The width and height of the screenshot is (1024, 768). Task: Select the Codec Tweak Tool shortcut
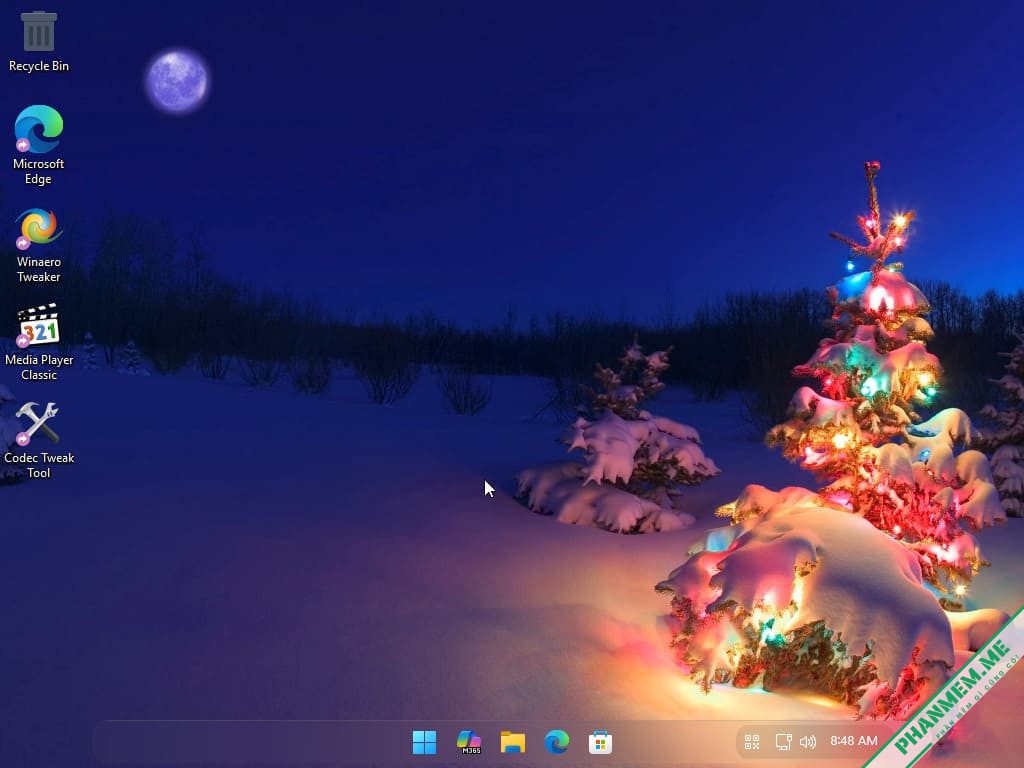39,440
